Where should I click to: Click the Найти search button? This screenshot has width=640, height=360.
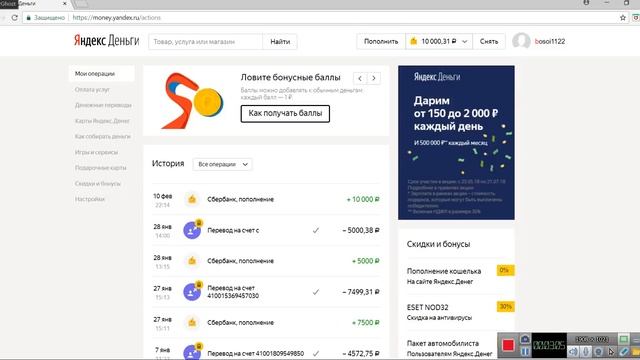pos(280,42)
